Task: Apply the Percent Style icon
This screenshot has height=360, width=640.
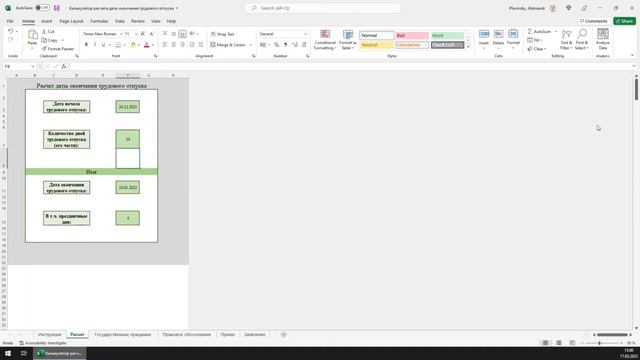Action: click(277, 44)
